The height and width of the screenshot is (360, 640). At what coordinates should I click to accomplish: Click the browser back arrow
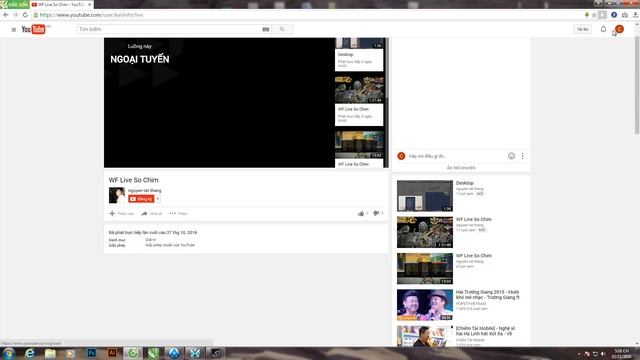click(6, 15)
